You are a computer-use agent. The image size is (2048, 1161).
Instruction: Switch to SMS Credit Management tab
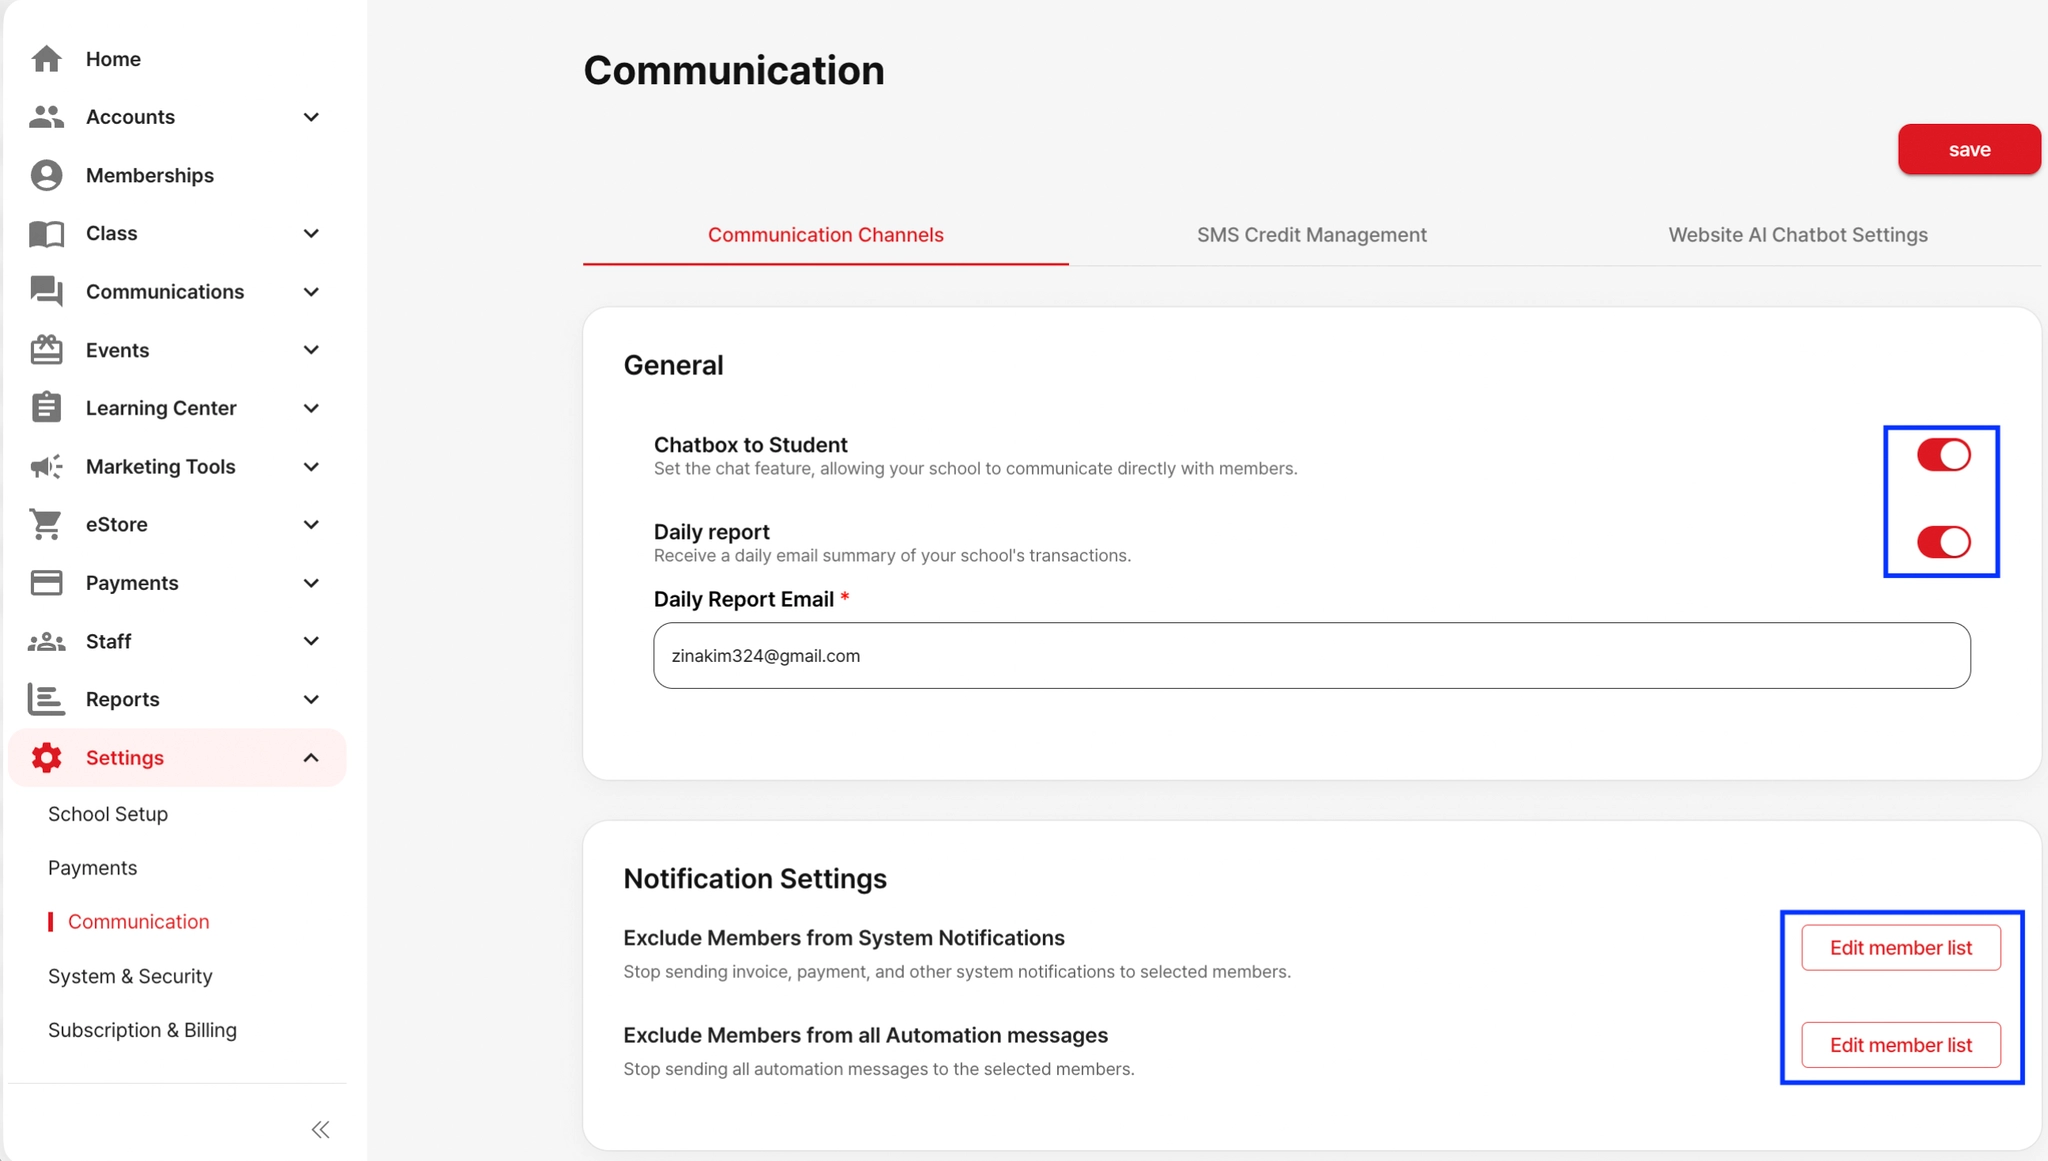coord(1312,235)
